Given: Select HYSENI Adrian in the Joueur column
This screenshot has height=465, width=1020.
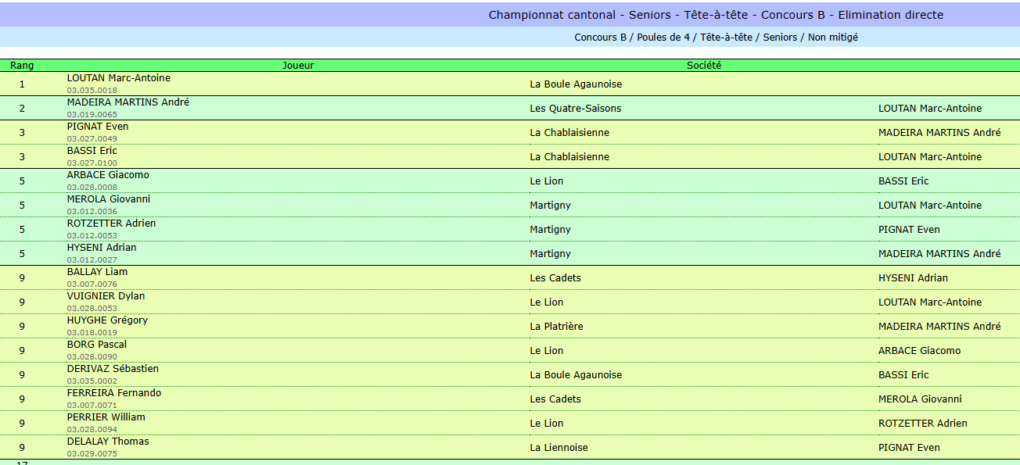Looking at the screenshot, I should tap(101, 247).
